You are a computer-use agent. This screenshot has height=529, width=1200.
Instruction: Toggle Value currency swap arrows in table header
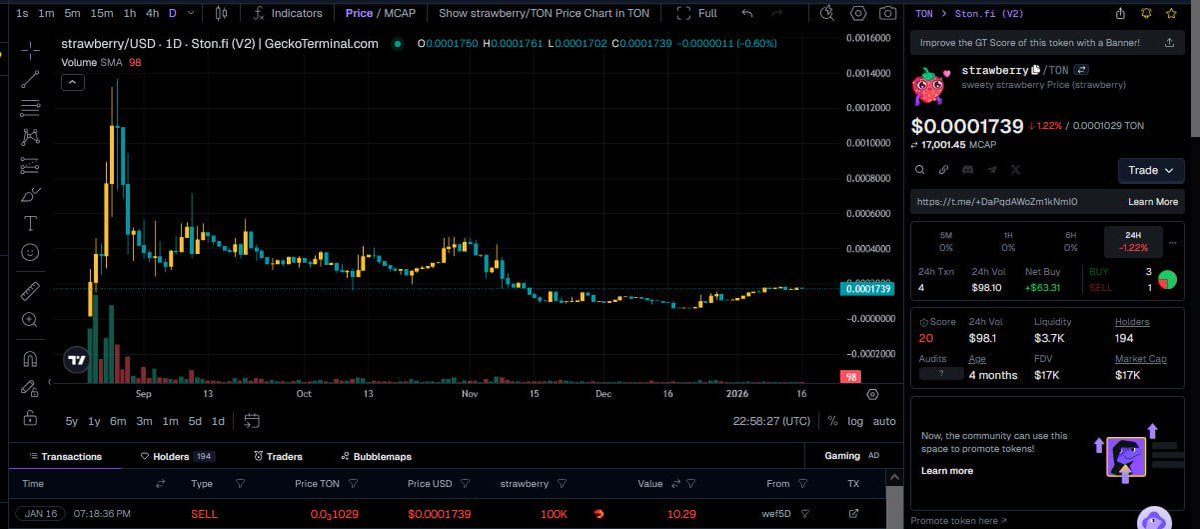tap(676, 484)
